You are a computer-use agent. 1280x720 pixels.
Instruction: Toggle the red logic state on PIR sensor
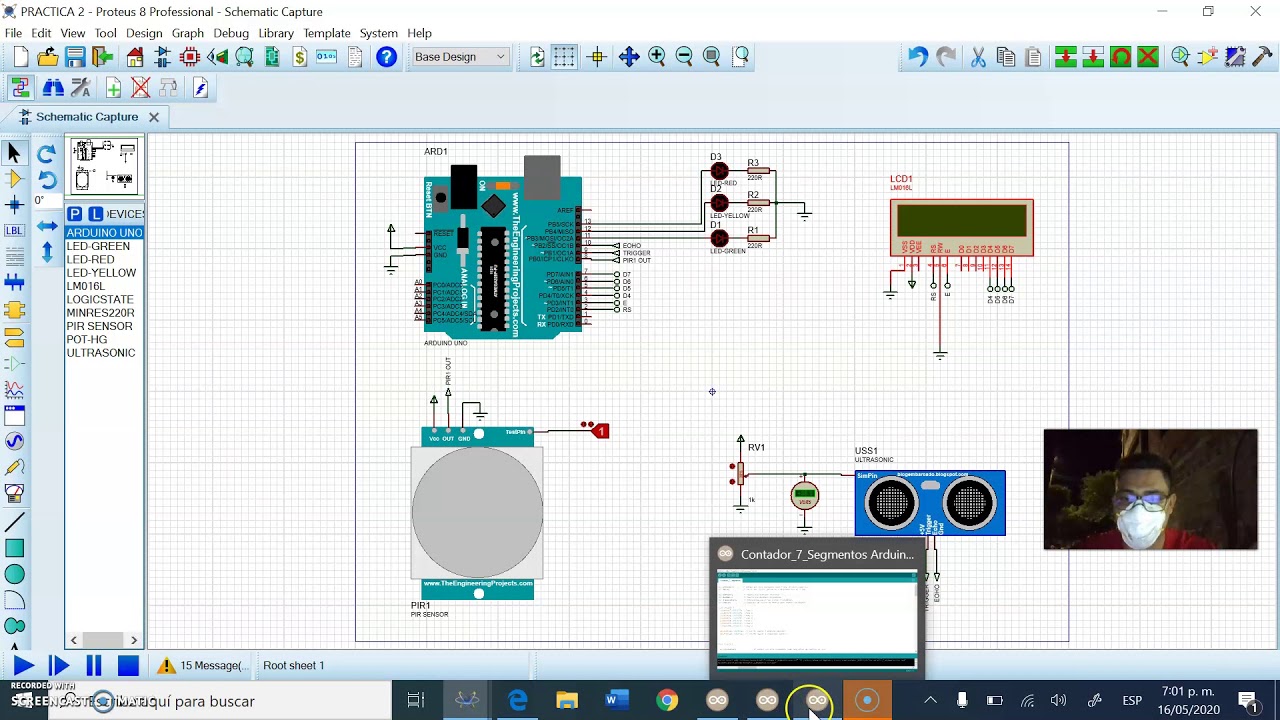(599, 431)
